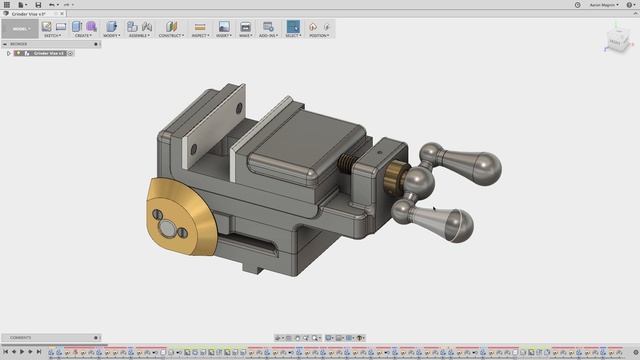The image size is (640, 360).
Task: Click the New Component icon under ASSEMBLE
Action: (x=132, y=27)
